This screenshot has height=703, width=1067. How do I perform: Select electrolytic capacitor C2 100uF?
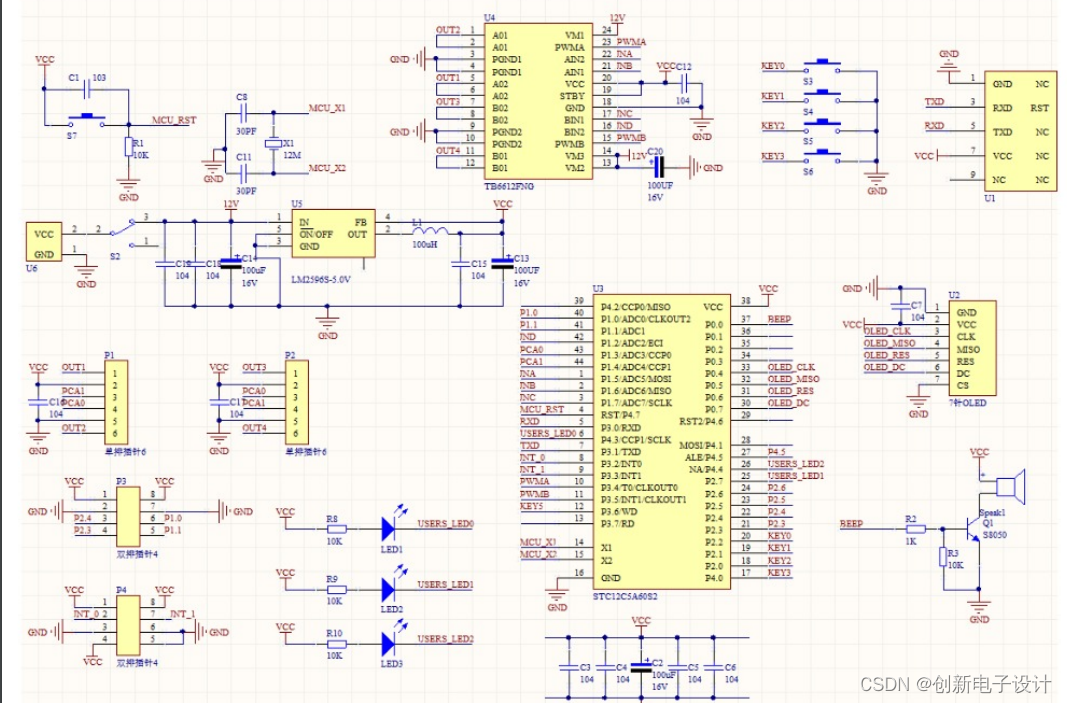[641, 667]
